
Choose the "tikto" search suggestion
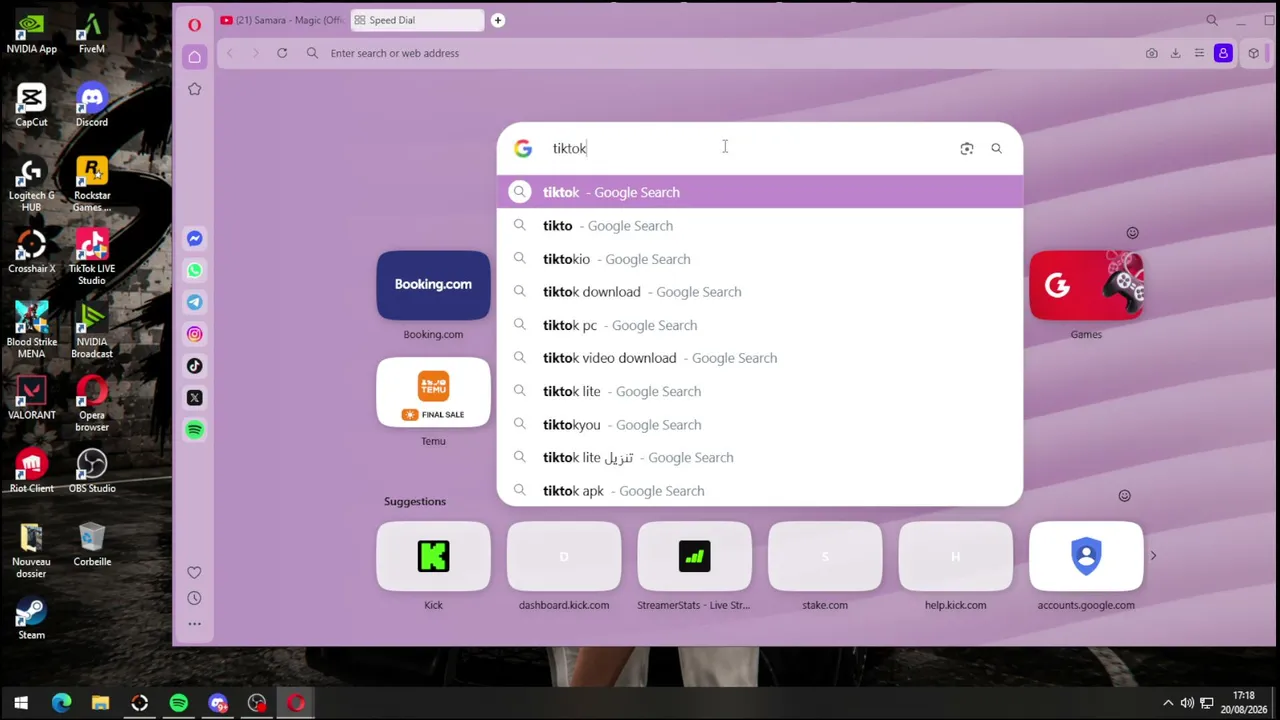(x=760, y=226)
